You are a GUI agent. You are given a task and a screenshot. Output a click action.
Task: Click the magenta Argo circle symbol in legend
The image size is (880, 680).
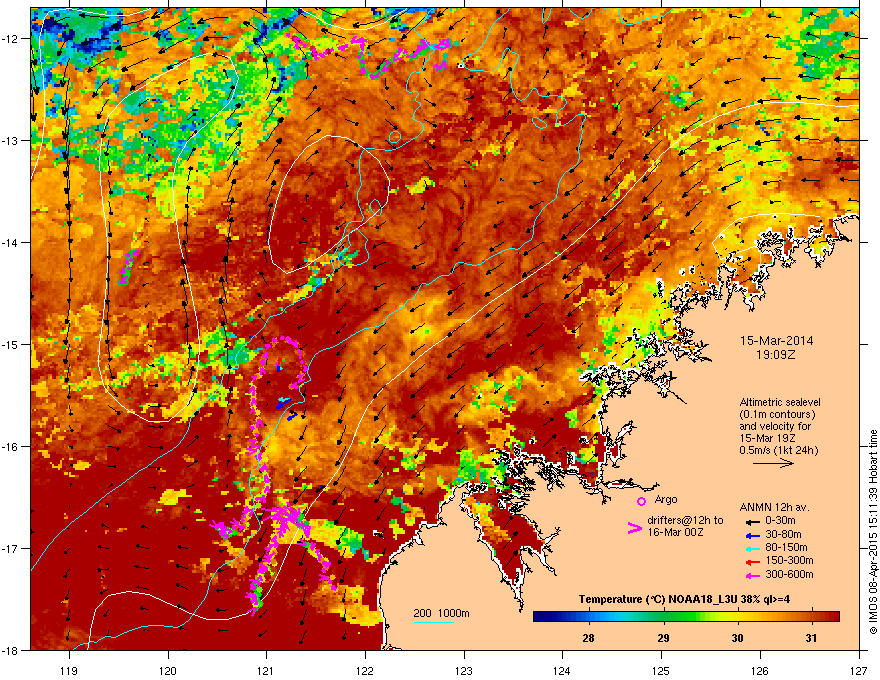pos(641,502)
